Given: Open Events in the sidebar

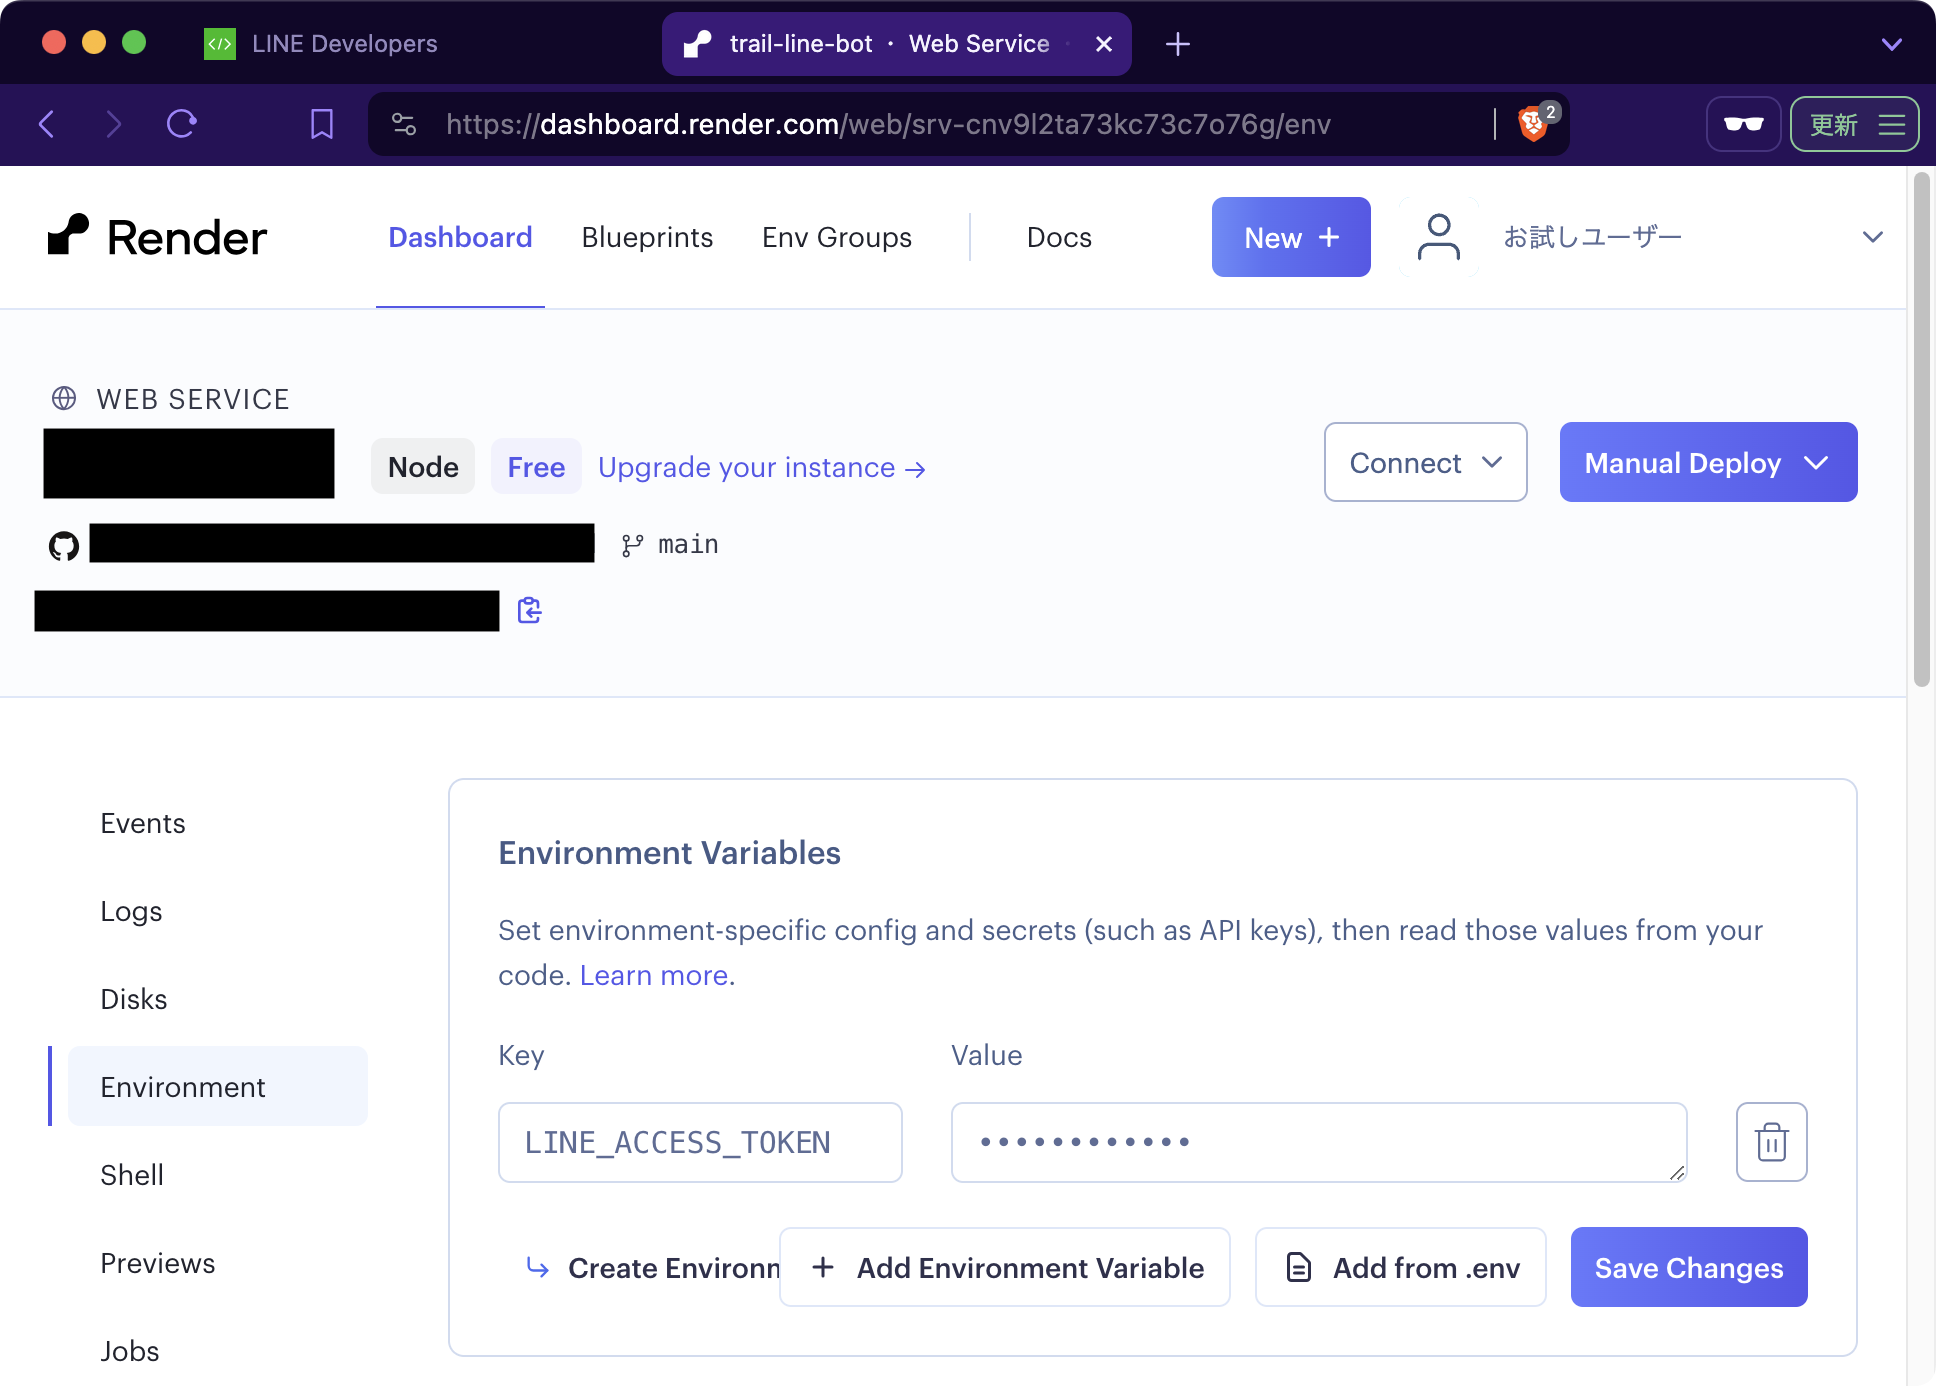Looking at the screenshot, I should click(142, 823).
